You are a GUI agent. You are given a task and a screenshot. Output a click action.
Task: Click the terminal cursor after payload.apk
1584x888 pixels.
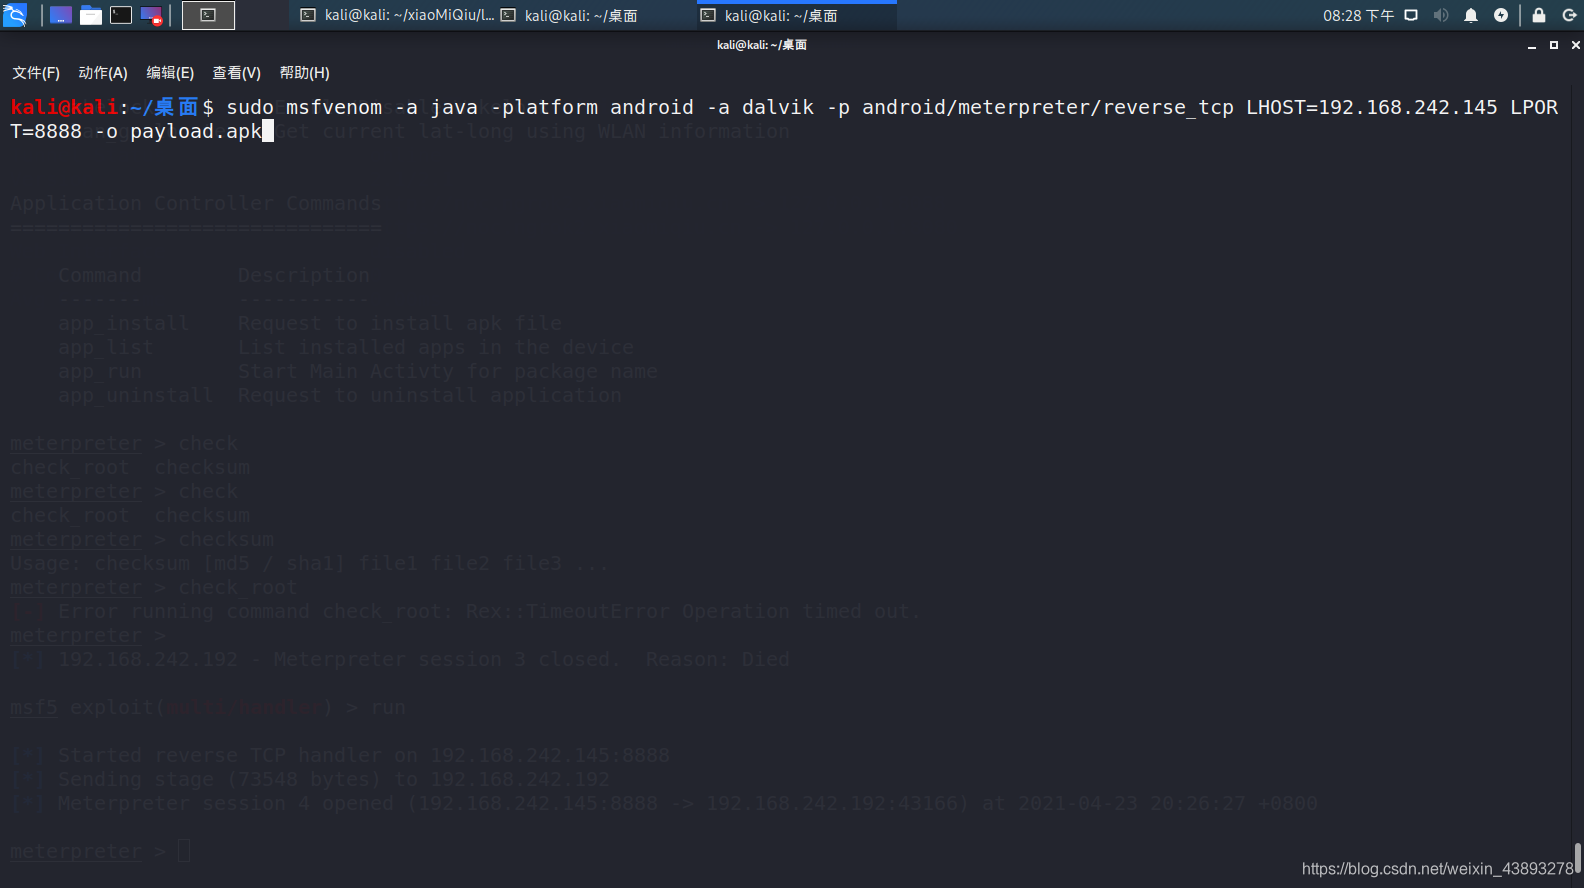coord(268,131)
